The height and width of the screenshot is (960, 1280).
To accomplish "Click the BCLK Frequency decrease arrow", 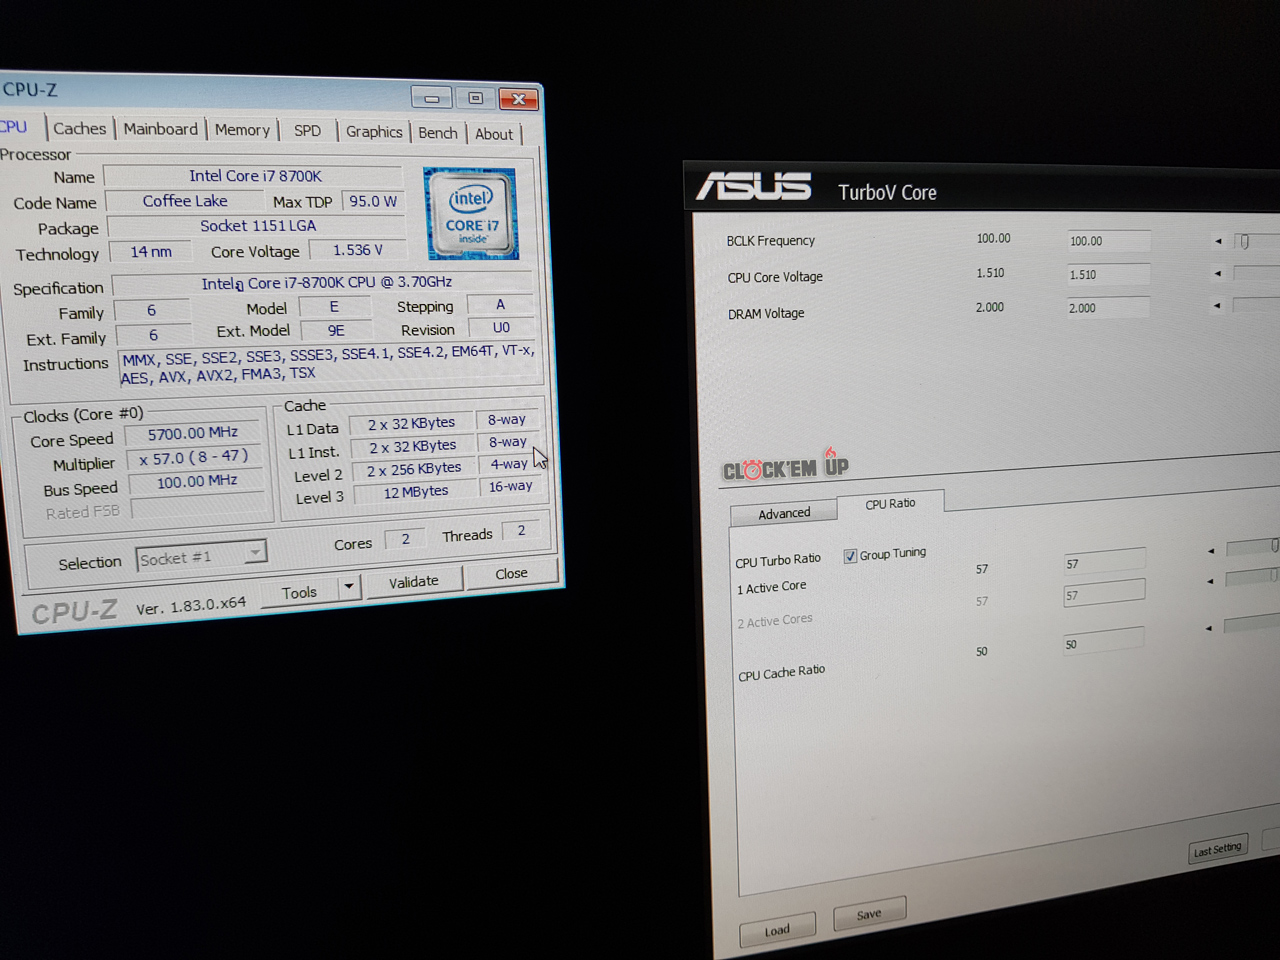I will point(1218,241).
